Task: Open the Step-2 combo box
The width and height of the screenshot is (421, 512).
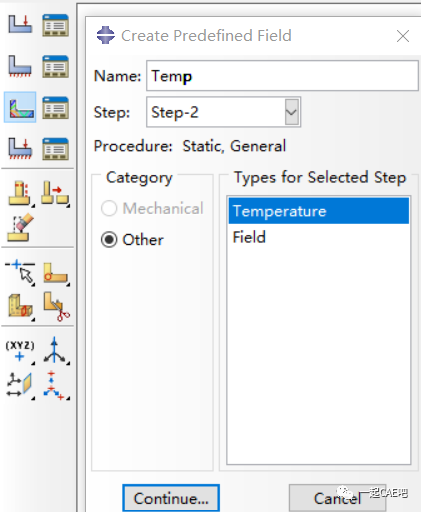Action: [x=223, y=112]
